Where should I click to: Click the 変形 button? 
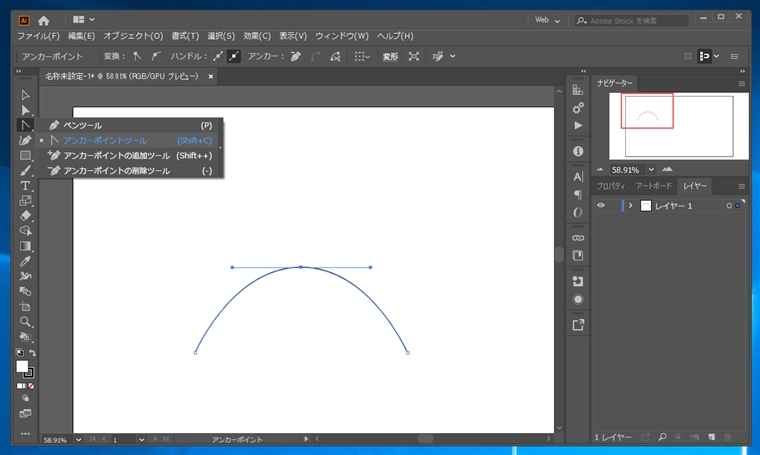390,57
